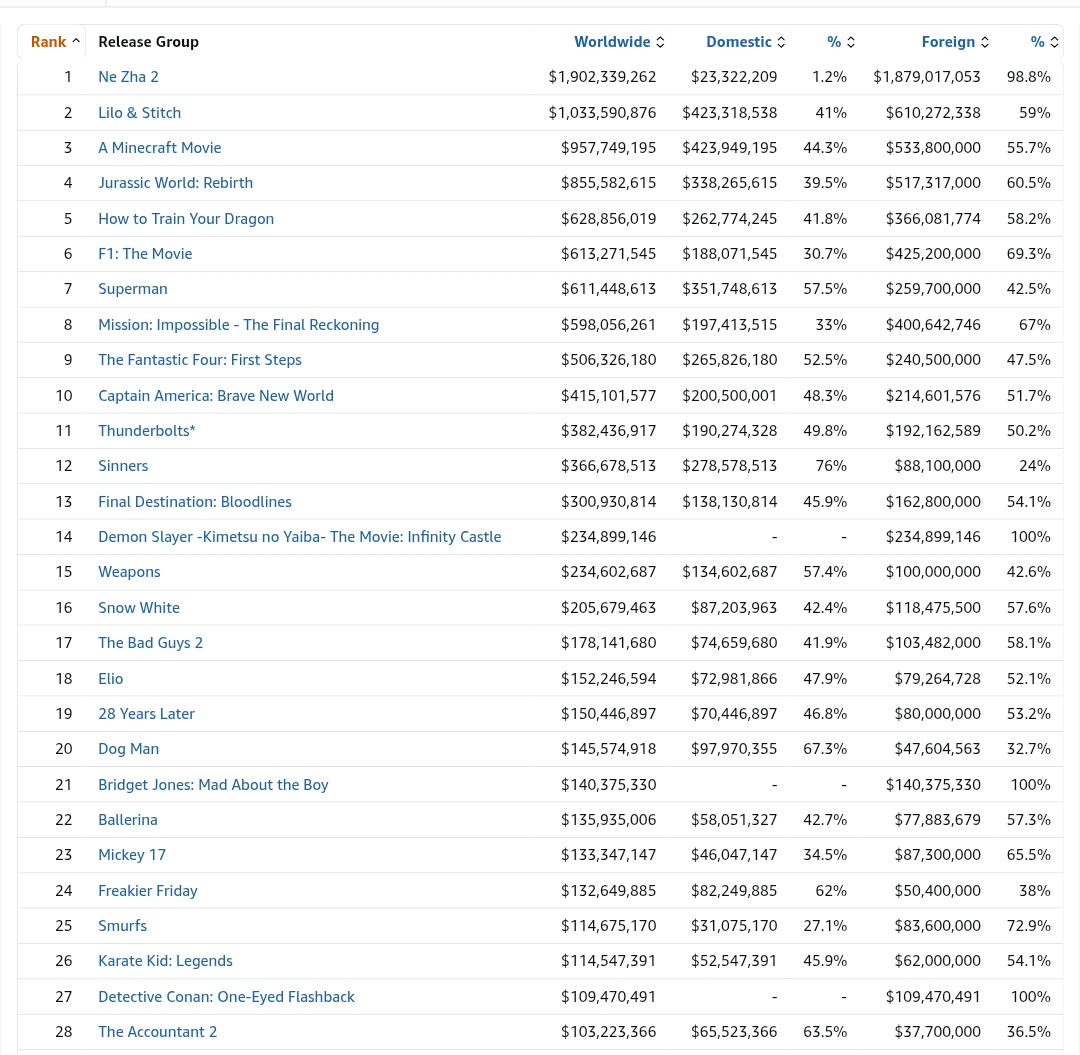Sort by Worldwide gross column header
The image size is (1080, 1055).
tap(619, 42)
